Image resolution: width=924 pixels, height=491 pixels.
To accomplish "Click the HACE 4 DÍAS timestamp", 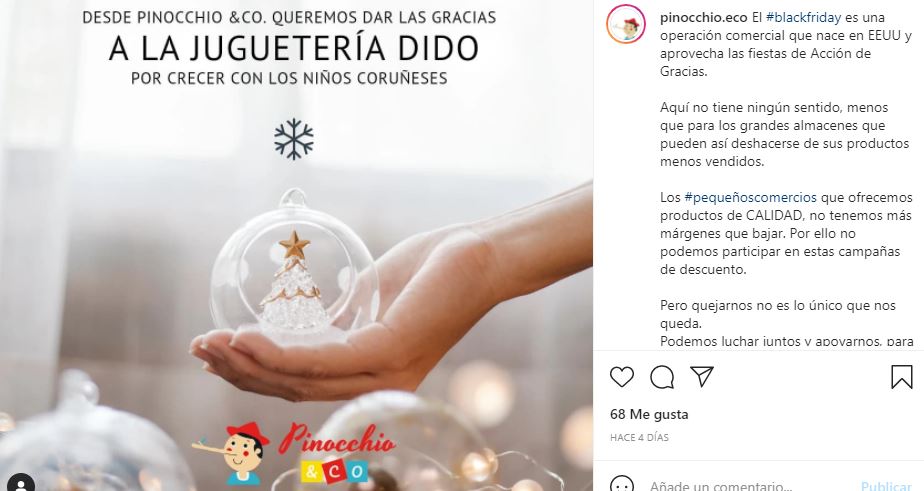I will pyautogui.click(x=639, y=437).
